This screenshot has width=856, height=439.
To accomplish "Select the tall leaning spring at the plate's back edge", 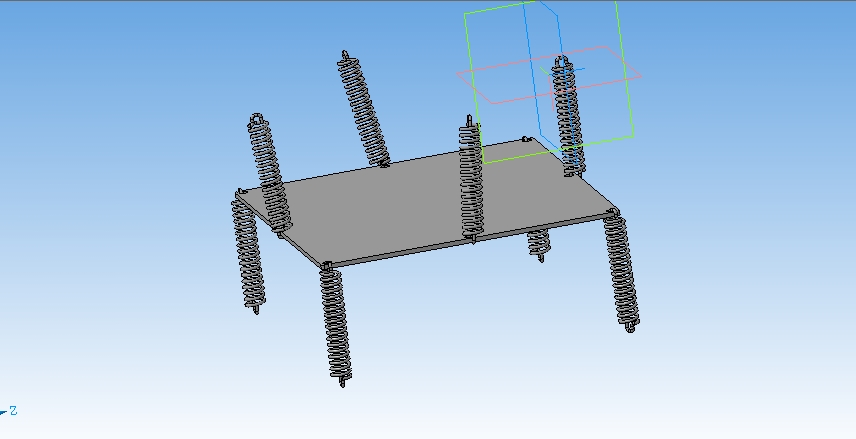I will tap(363, 110).
